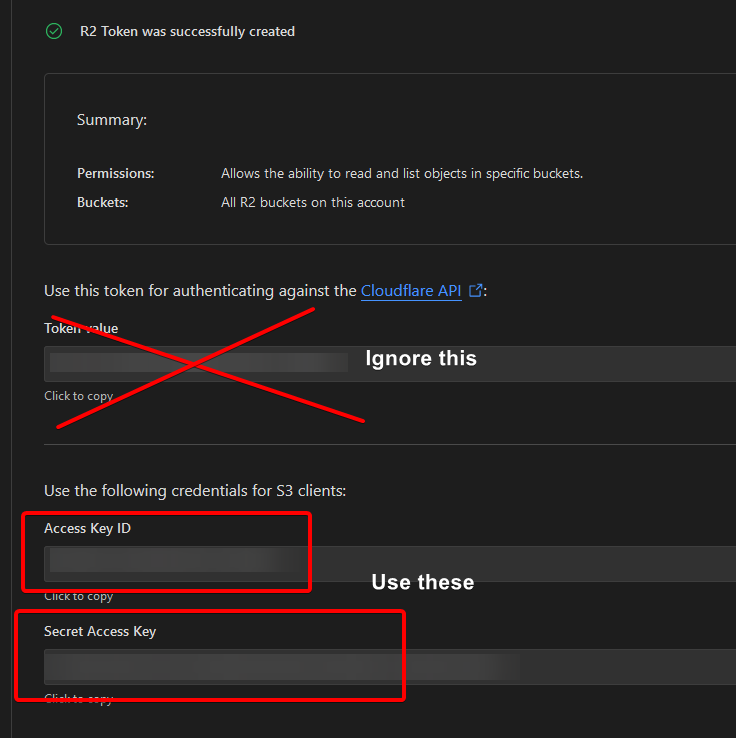This screenshot has width=736, height=738.
Task: Click the 'Access Key ID' field label
Action: click(87, 528)
